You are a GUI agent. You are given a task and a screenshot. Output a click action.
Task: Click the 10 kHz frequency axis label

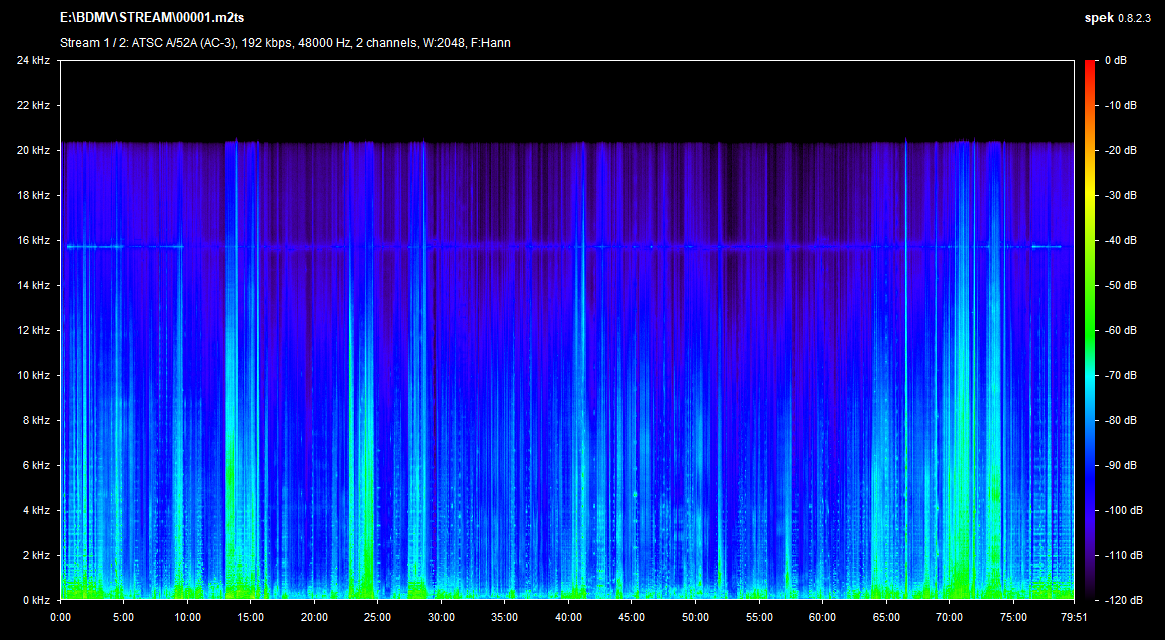[33, 376]
